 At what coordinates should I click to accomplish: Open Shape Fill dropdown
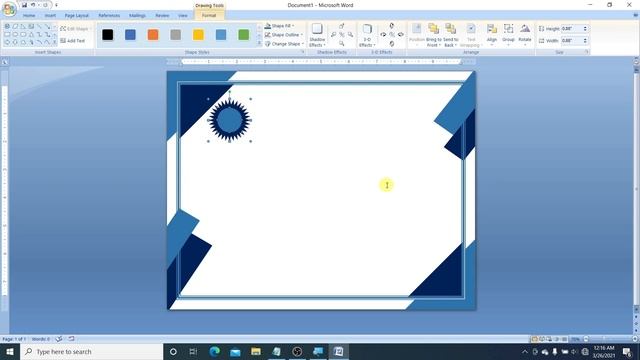(x=280, y=26)
